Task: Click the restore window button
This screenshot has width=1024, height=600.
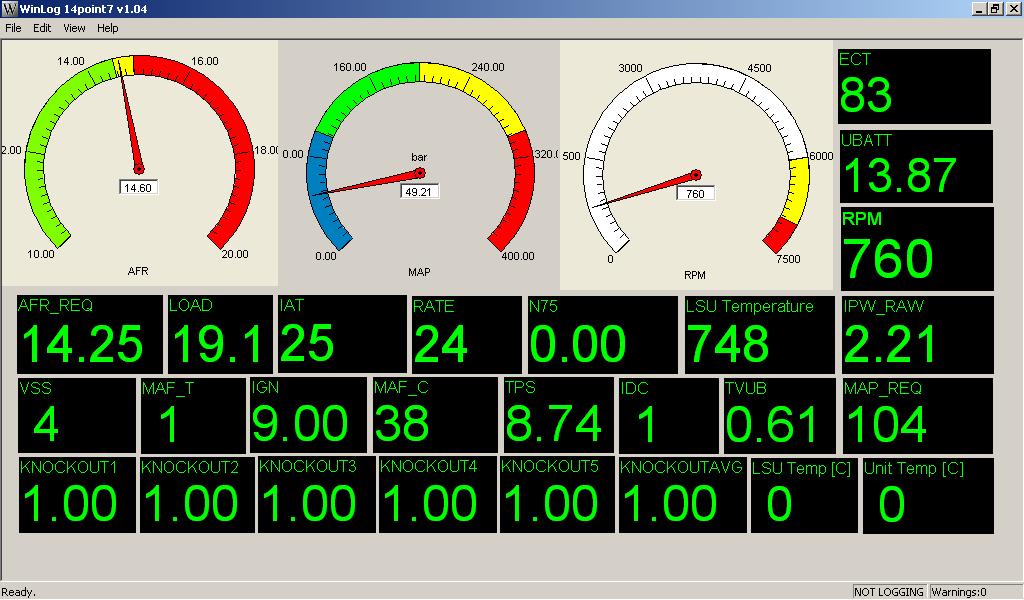Action: click(995, 9)
